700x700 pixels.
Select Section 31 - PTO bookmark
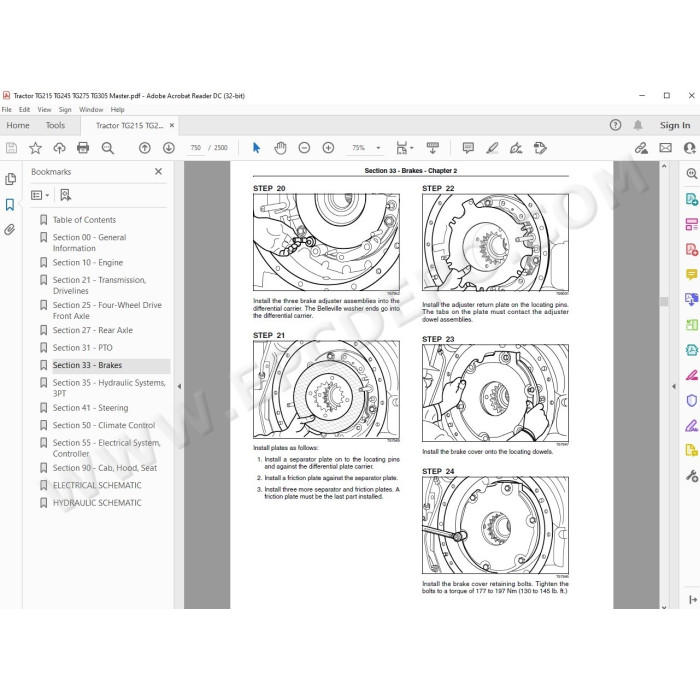(83, 348)
